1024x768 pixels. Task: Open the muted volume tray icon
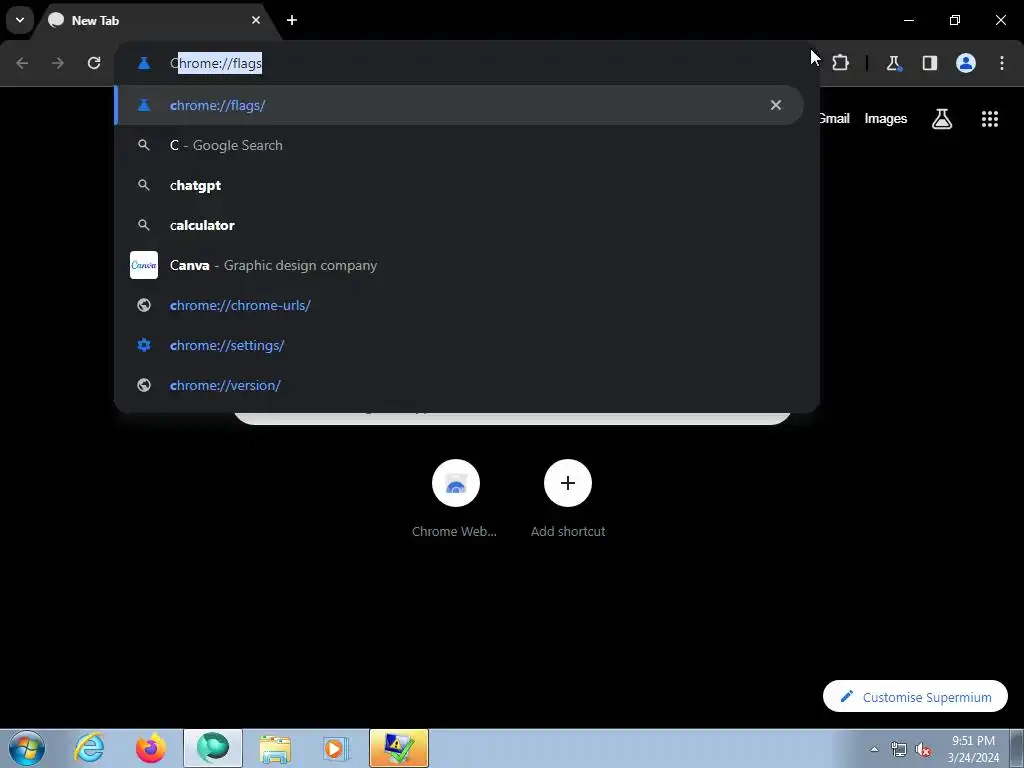[923, 749]
